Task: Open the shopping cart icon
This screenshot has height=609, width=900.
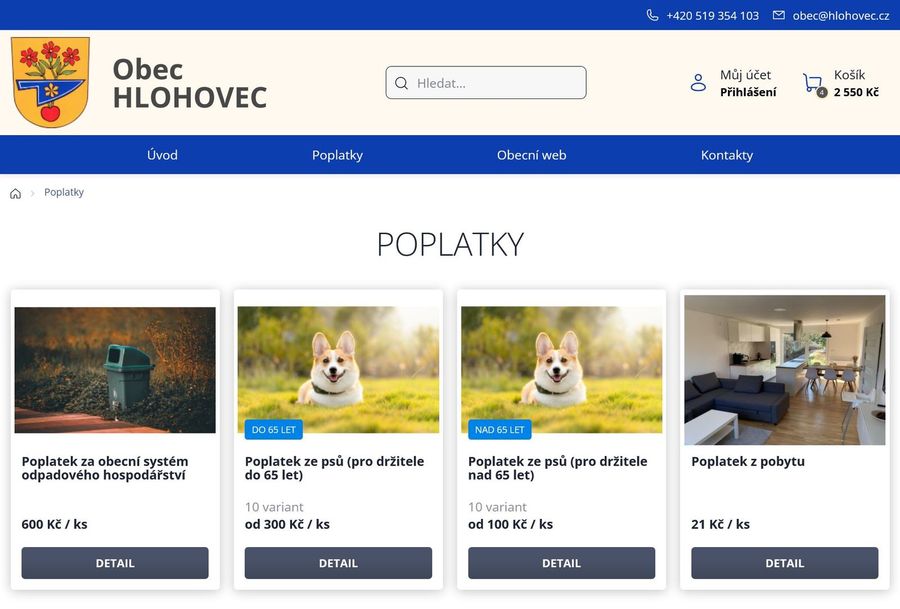Action: tap(813, 83)
